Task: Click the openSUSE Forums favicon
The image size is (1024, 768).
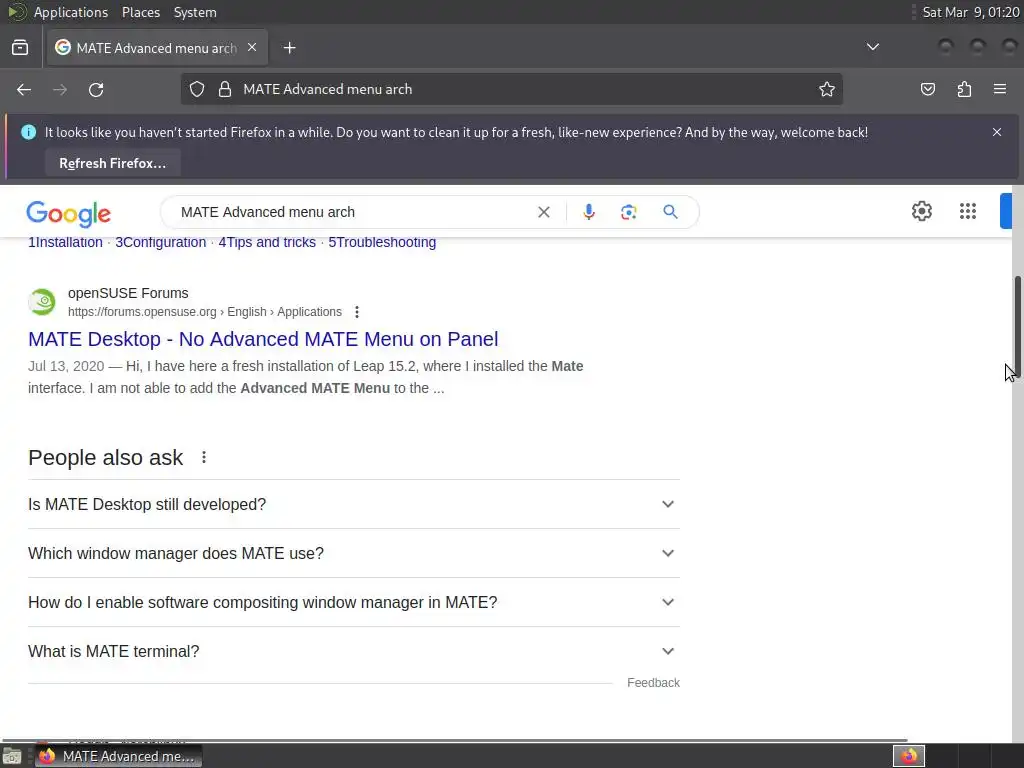Action: [42, 302]
